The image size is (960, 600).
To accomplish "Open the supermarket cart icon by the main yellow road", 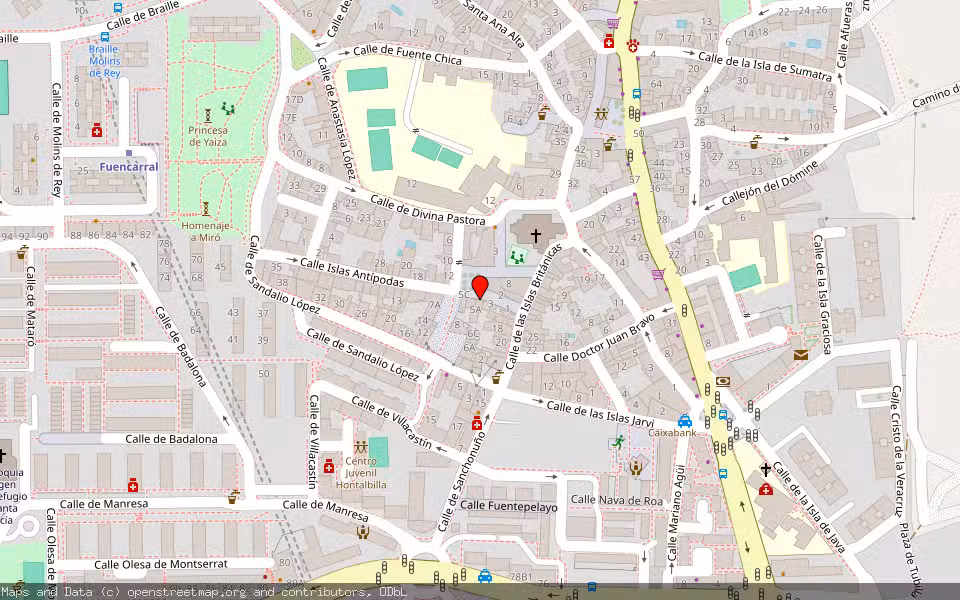I will (x=612, y=23).
